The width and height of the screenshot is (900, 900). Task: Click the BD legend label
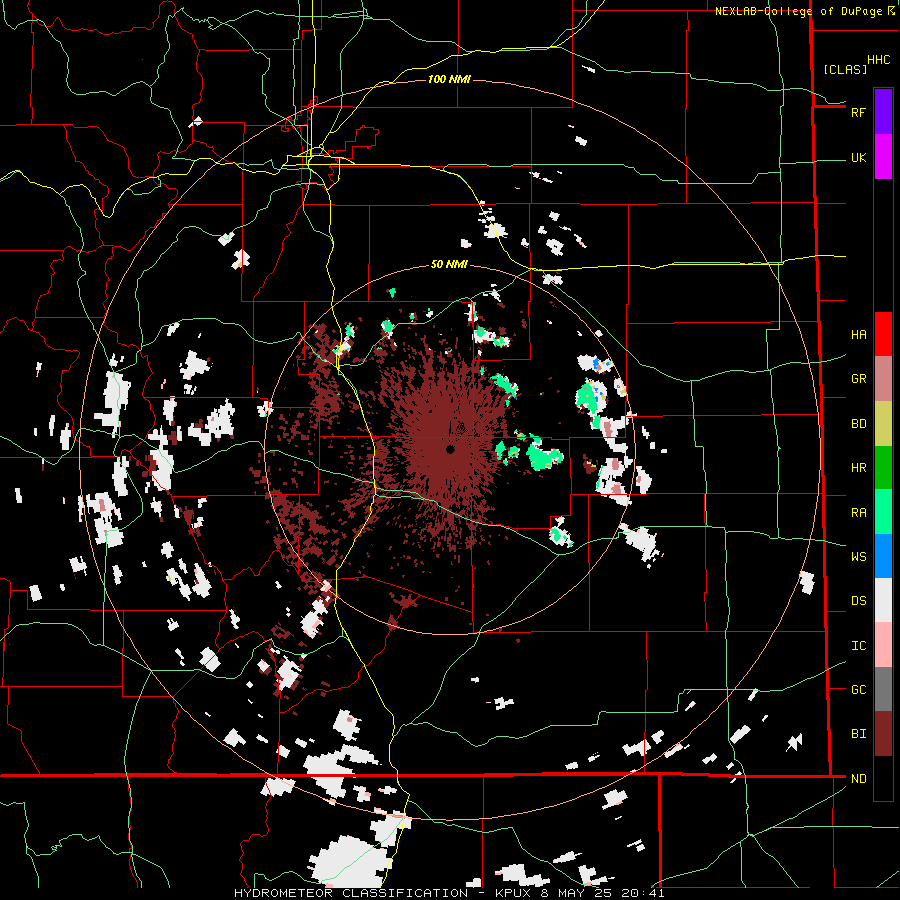[x=858, y=424]
